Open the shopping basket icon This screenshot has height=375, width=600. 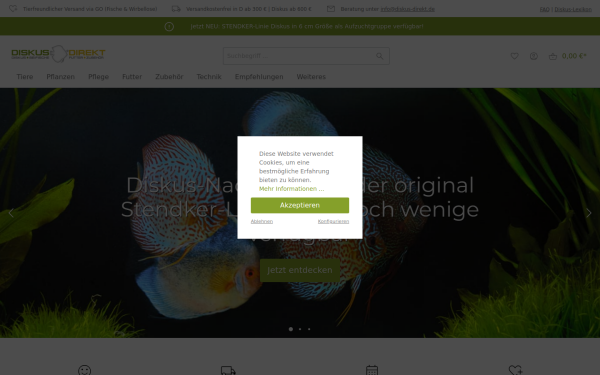point(553,56)
